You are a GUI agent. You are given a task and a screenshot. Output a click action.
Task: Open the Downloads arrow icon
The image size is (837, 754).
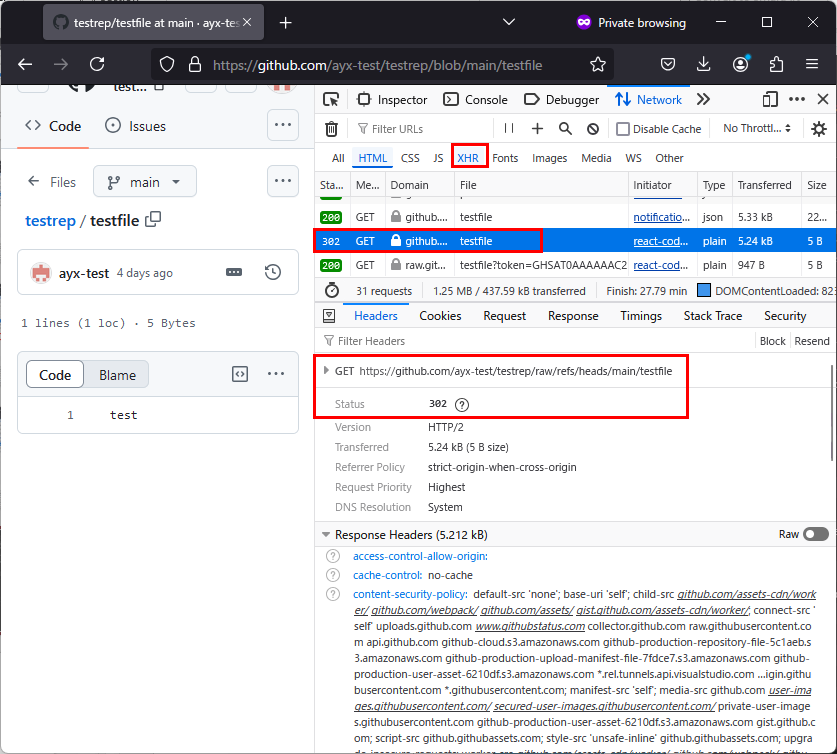point(704,65)
